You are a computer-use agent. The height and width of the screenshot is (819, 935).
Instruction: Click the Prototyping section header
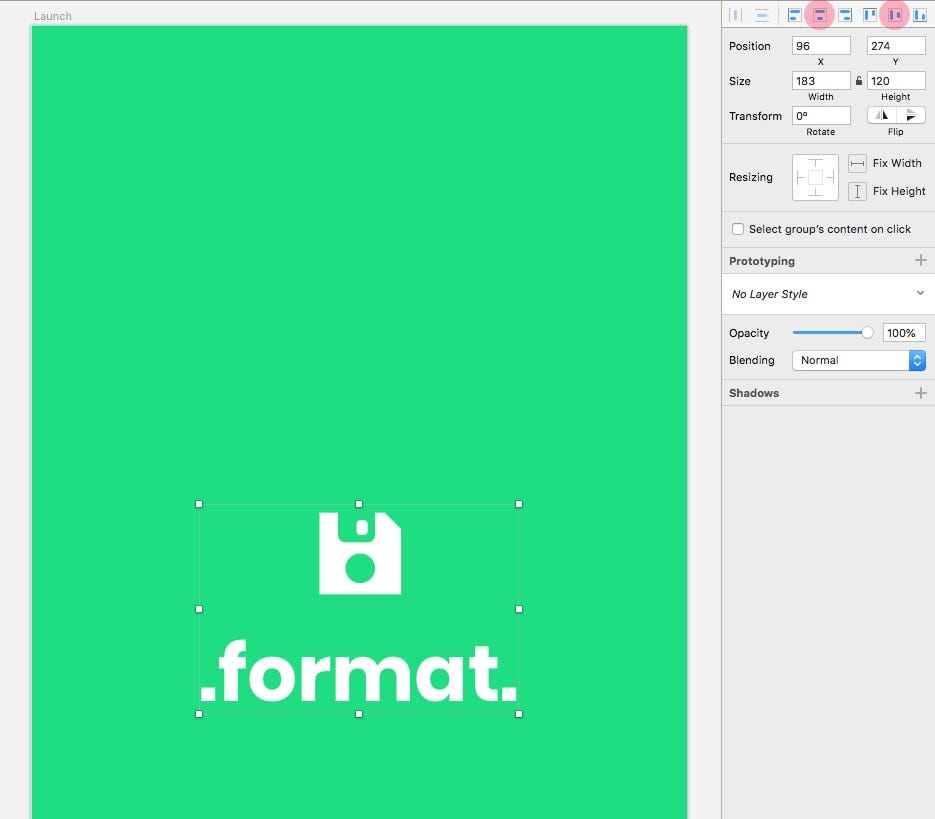click(761, 261)
